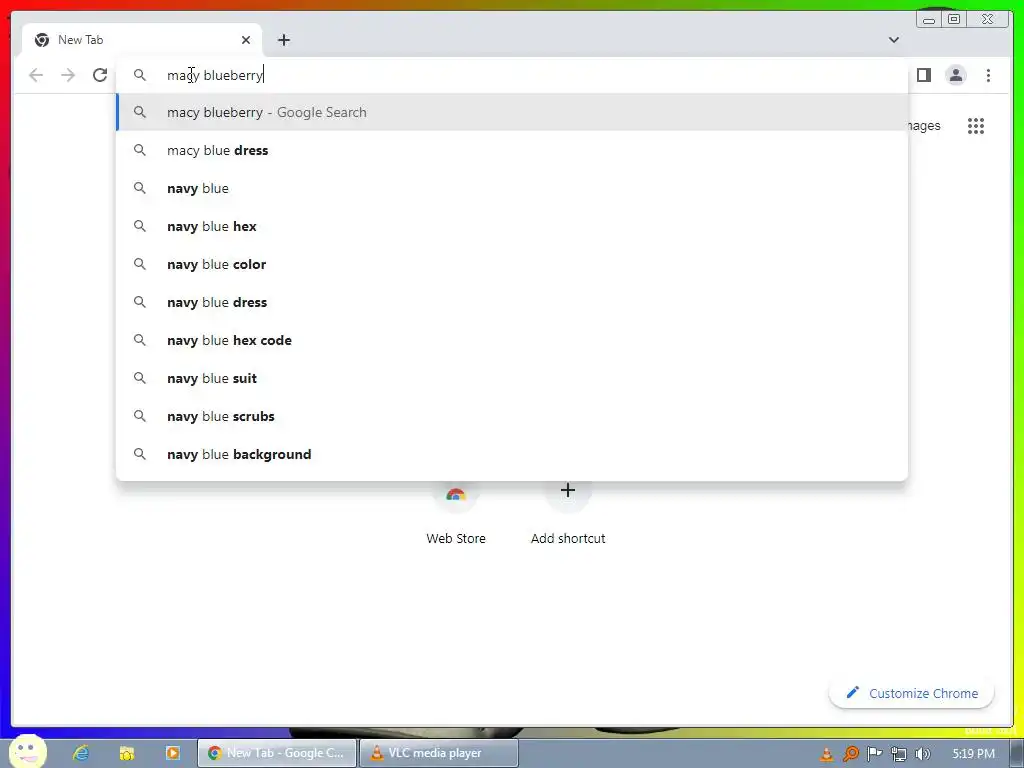This screenshot has height=768, width=1024.
Task: Click the Customize Chrome button
Action: tap(912, 693)
